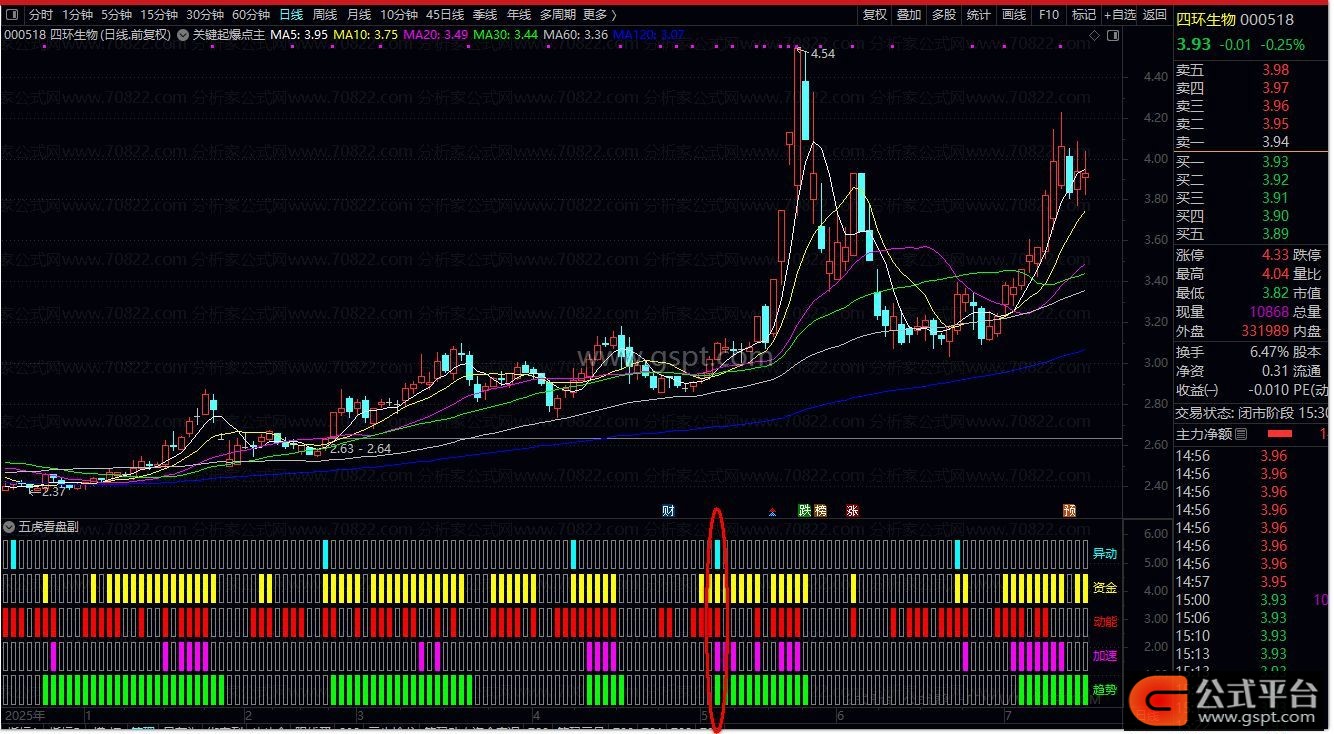The width and height of the screenshot is (1334, 734).
Task: Click the MA5: 3.95 moving average label
Action: click(299, 34)
